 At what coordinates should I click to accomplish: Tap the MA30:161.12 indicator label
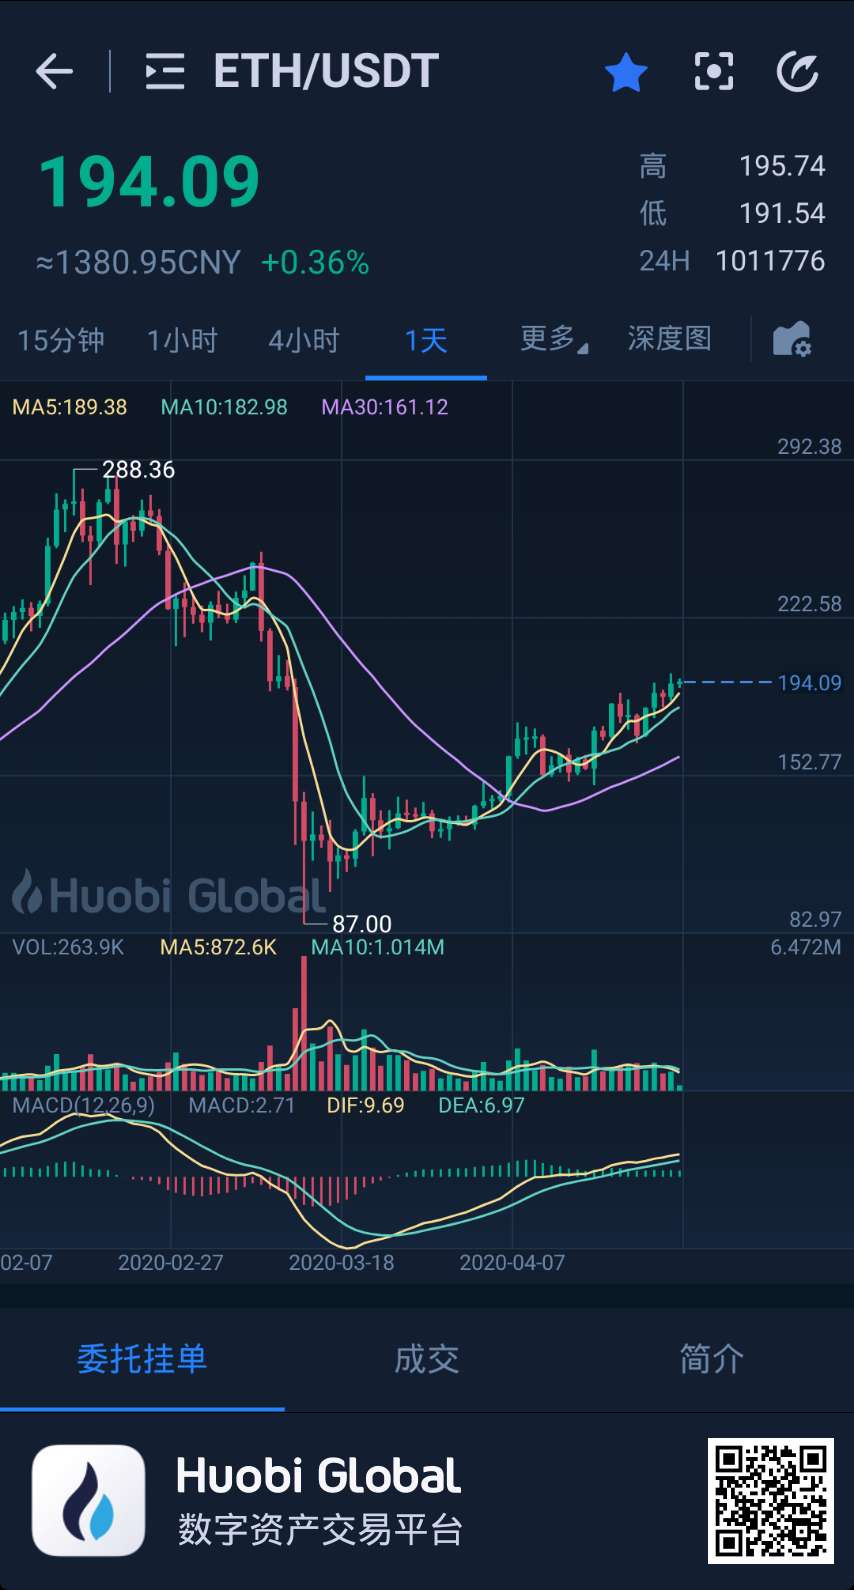pyautogui.click(x=385, y=407)
